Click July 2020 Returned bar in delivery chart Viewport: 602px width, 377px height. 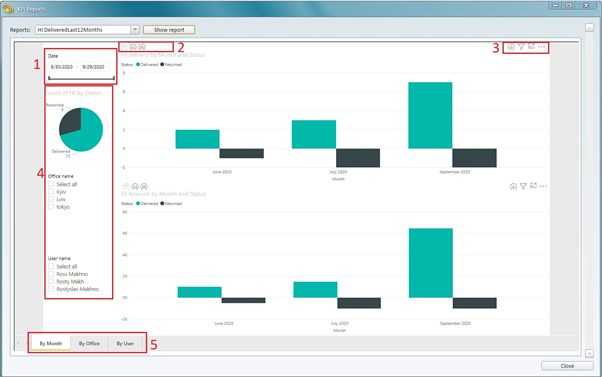(358, 158)
